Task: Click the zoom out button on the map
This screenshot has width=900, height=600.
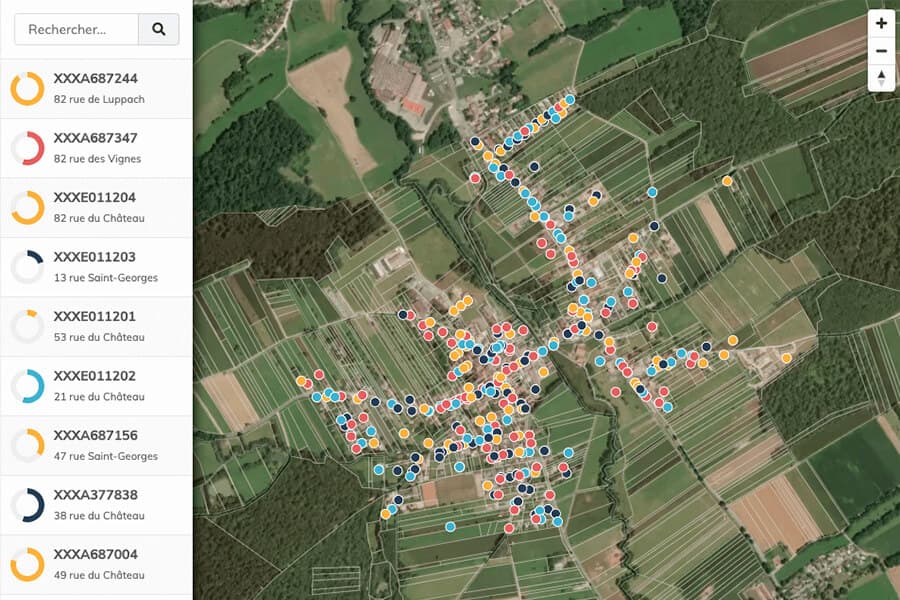Action: pyautogui.click(x=881, y=50)
